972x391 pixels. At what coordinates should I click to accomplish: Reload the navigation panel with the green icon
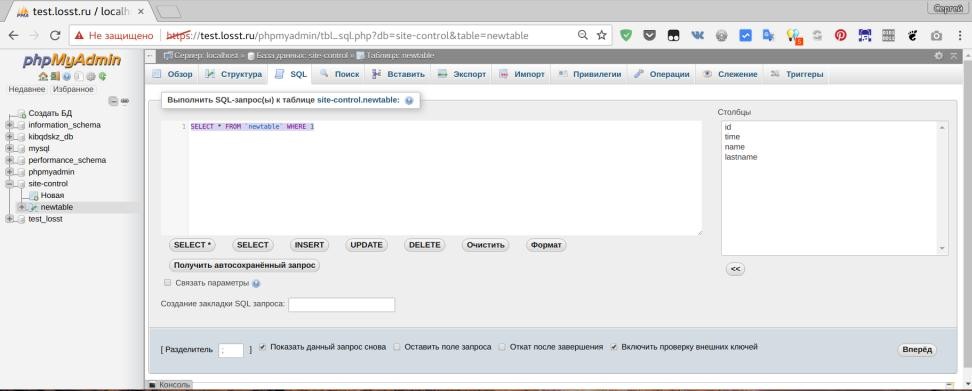[102, 77]
